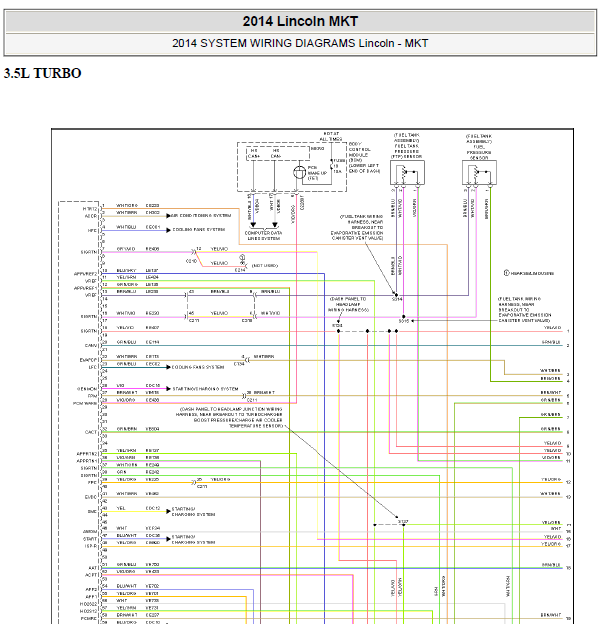The image size is (601, 624).
Task: Click the 'GENMON' pin label
Action: click(x=87, y=389)
